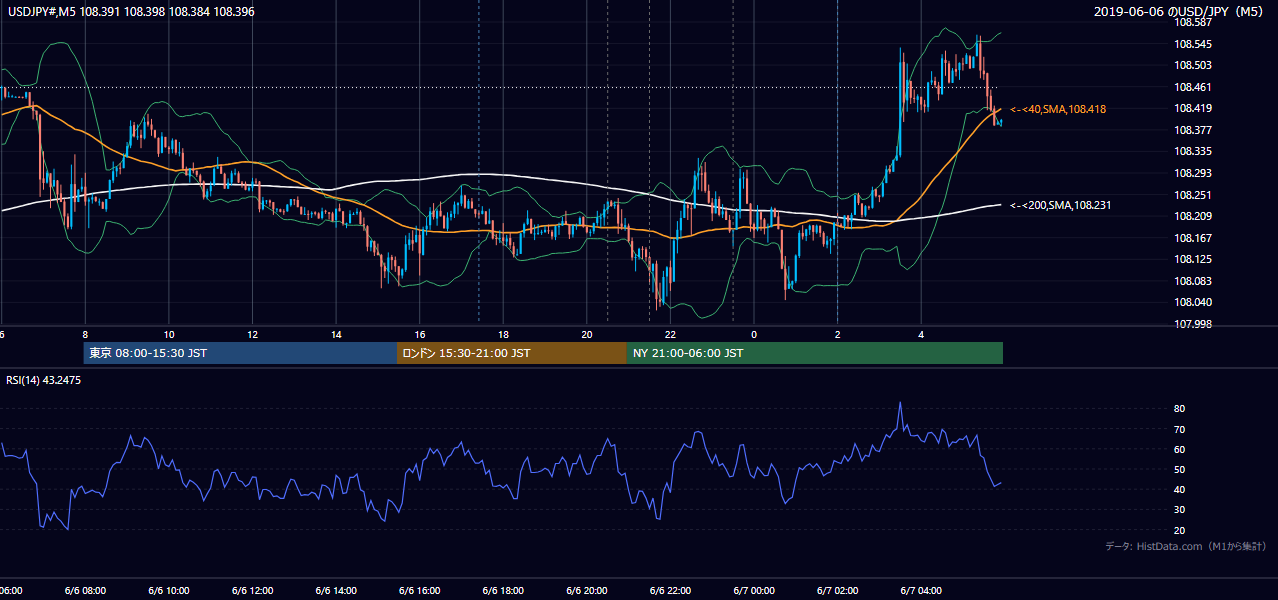
Task: Click price axis value 108.419
Action: 1193,108
